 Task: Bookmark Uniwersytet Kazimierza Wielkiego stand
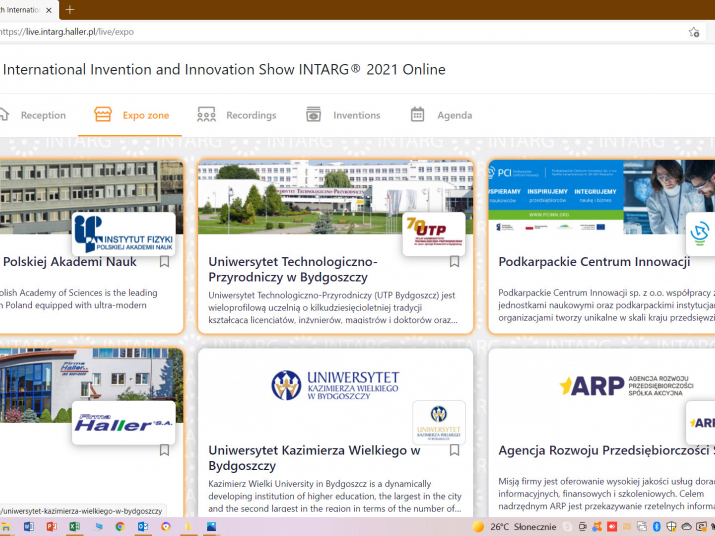[454, 451]
